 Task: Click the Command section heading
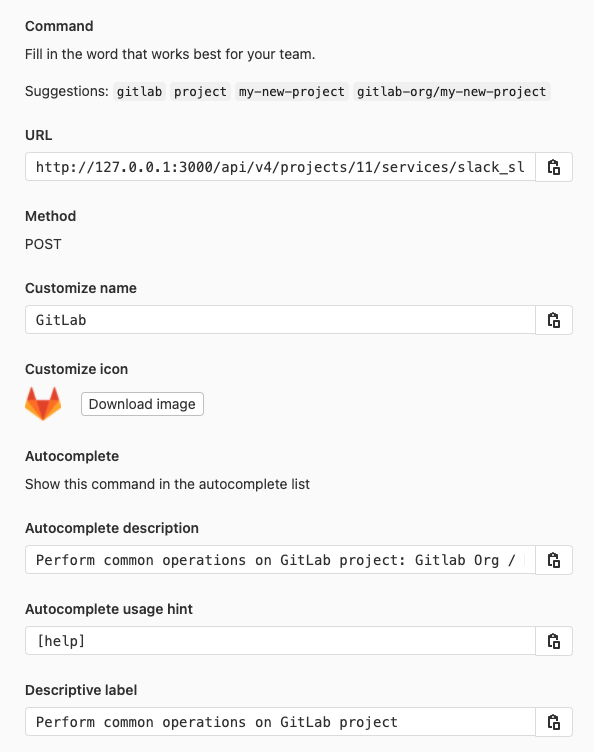59,26
